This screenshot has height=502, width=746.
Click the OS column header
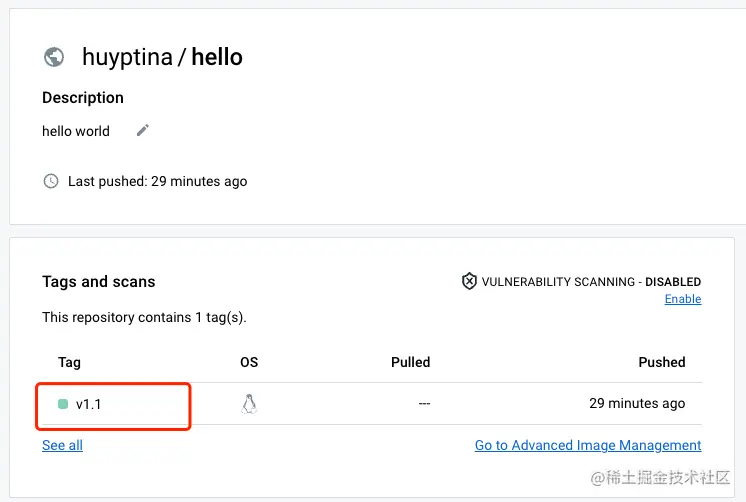[249, 362]
